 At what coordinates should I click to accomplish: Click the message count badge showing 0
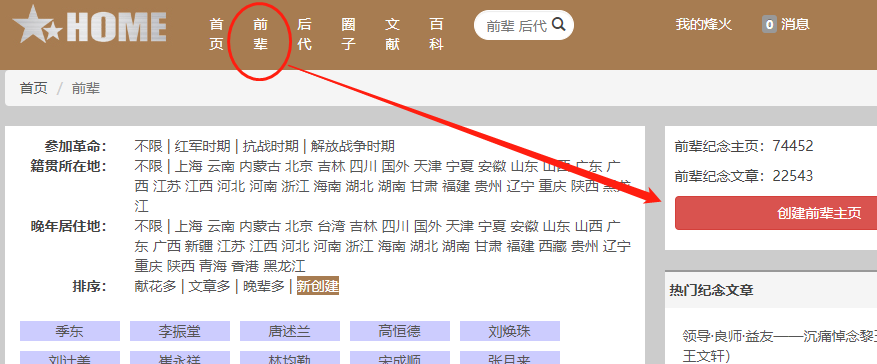click(769, 25)
